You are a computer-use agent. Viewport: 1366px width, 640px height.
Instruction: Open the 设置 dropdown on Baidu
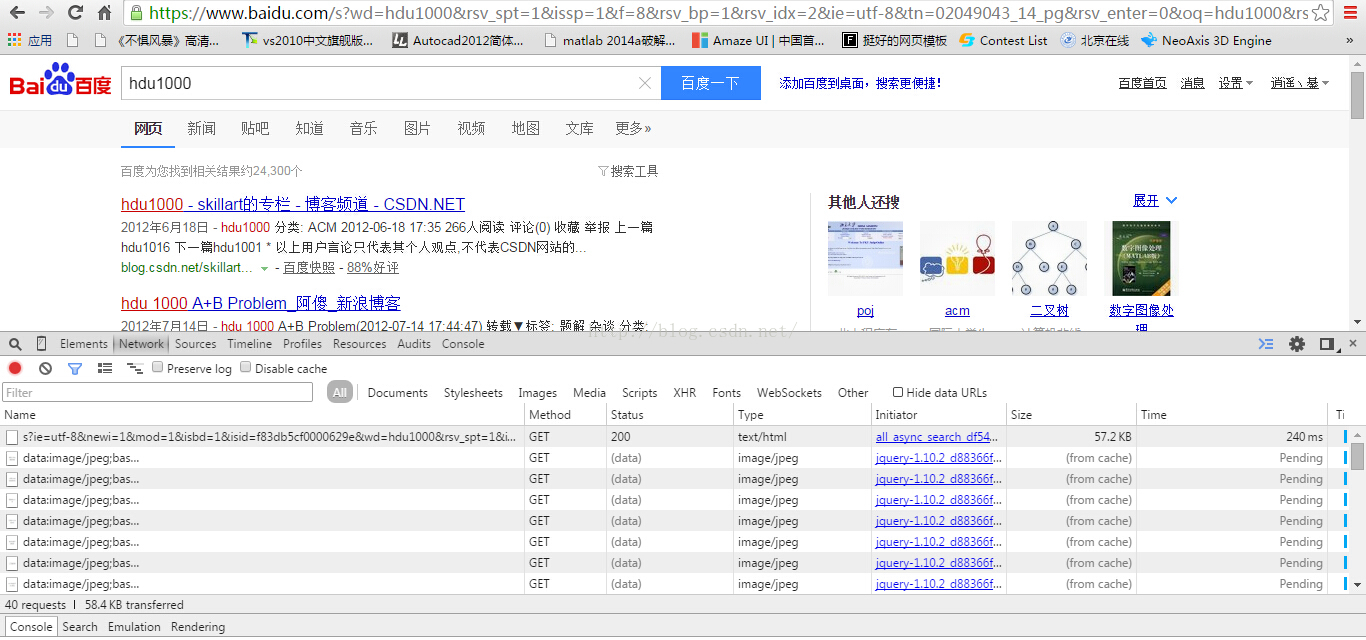click(x=1235, y=83)
